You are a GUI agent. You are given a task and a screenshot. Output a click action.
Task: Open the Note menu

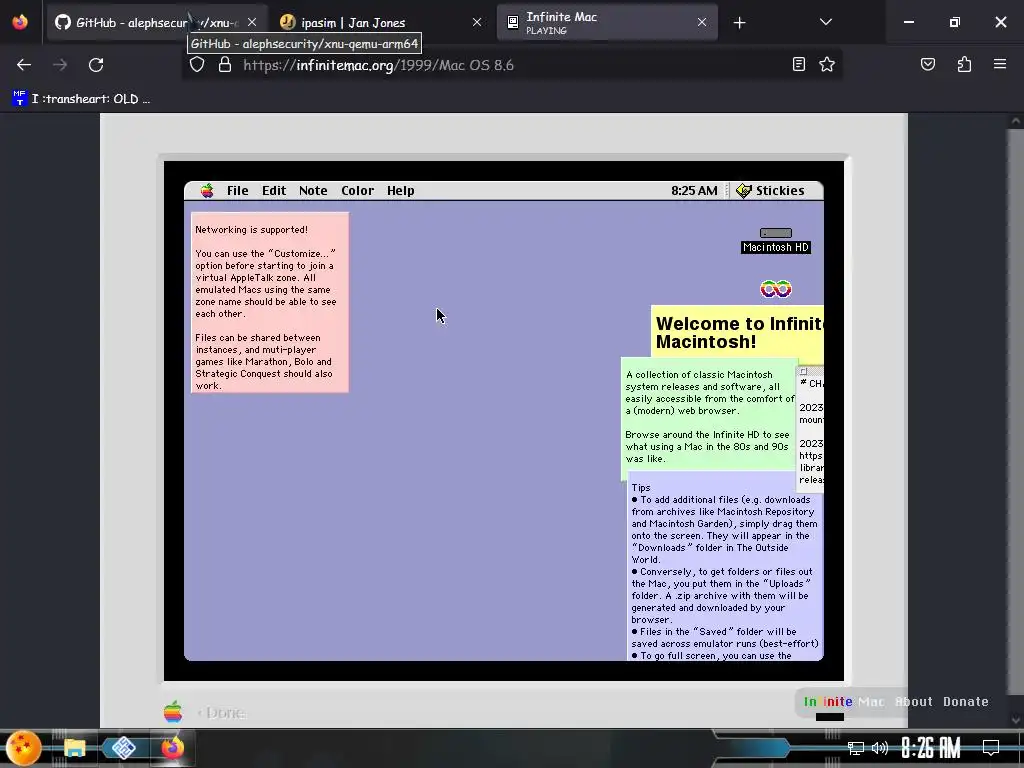click(313, 191)
